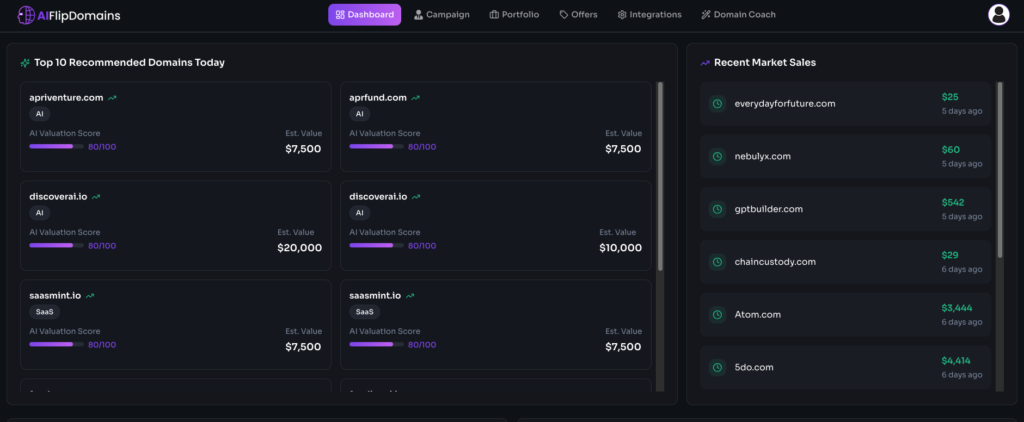1024x422 pixels.
Task: Click the $20,000 estimated value
Action: pyautogui.click(x=300, y=248)
